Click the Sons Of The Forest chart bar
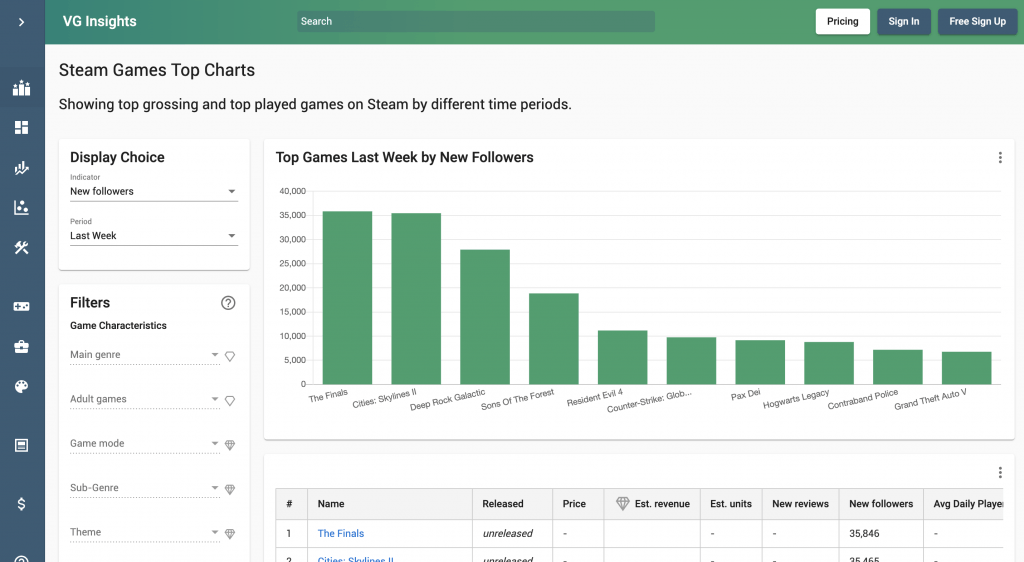Image resolution: width=1024 pixels, height=562 pixels. pos(554,339)
